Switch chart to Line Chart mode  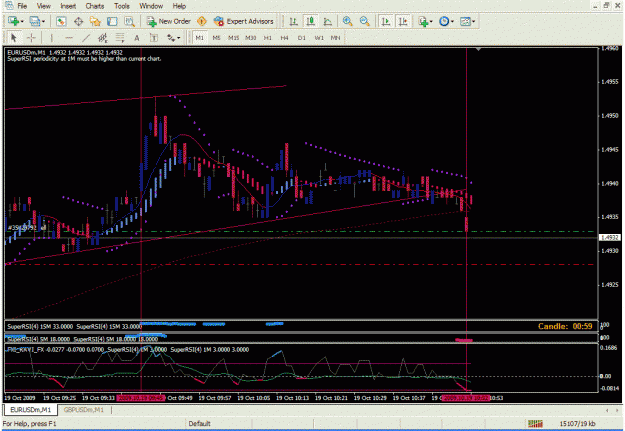tap(328, 21)
